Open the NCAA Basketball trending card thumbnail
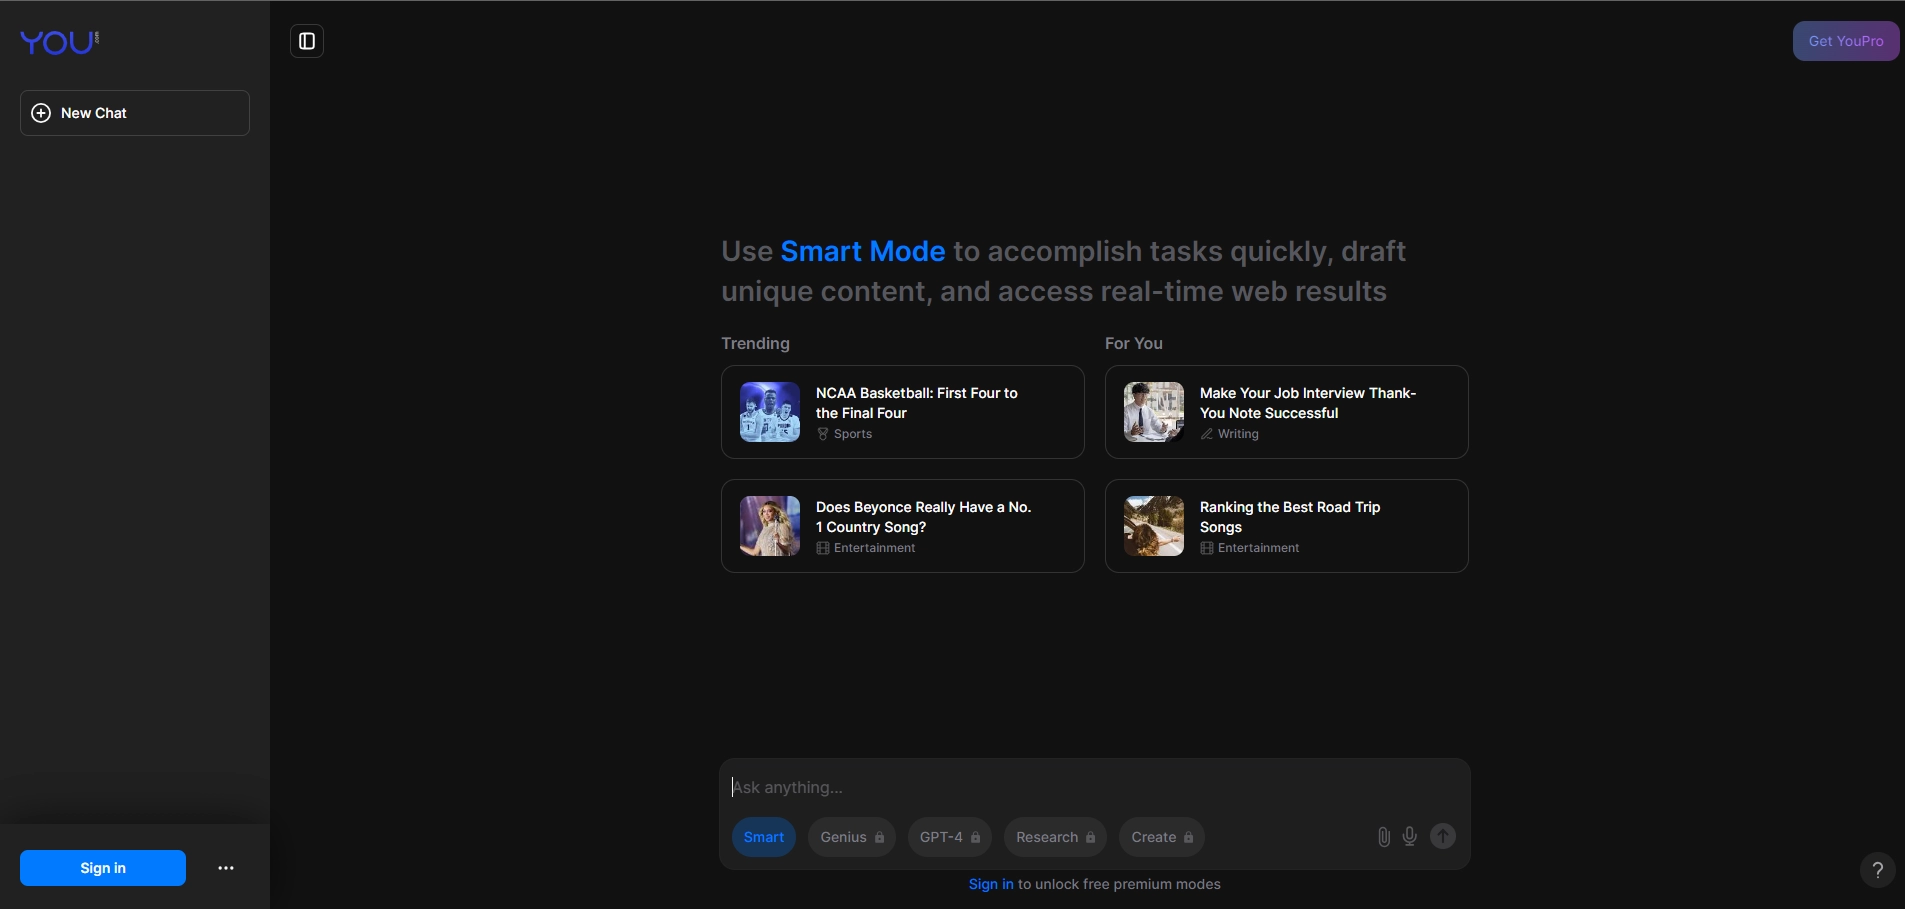The height and width of the screenshot is (909, 1905). [x=770, y=412]
